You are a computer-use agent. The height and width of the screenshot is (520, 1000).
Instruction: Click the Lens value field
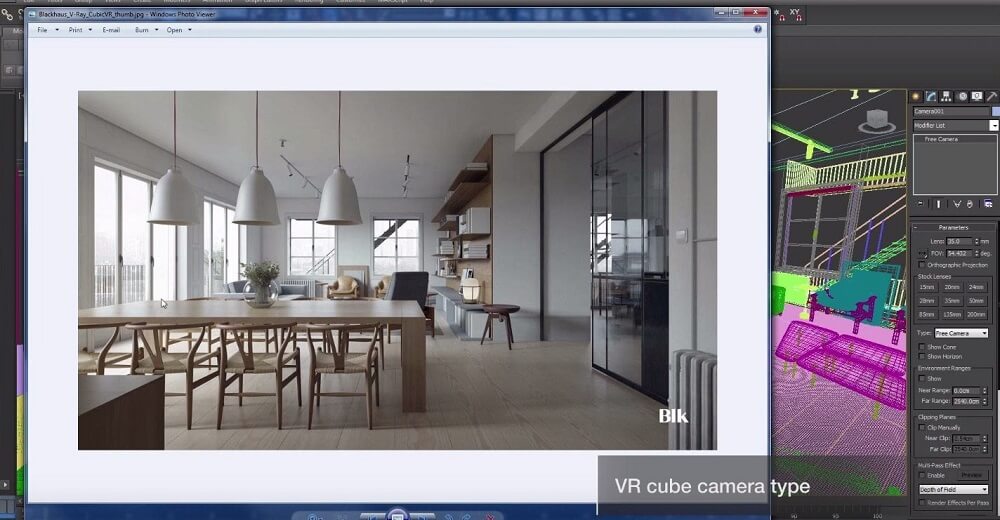959,241
